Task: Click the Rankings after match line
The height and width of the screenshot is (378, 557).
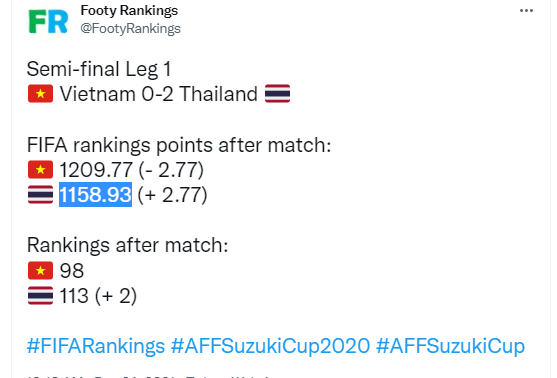Action: [x=128, y=245]
